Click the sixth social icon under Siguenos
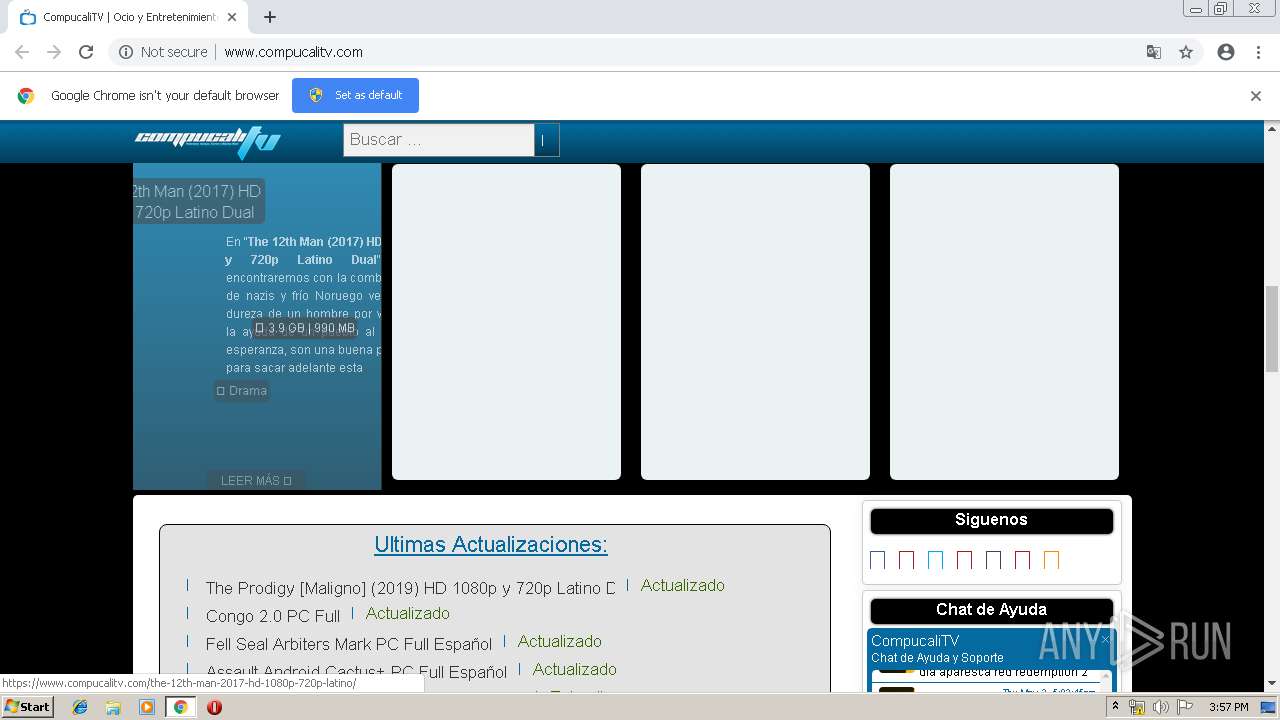The height and width of the screenshot is (720, 1280). (x=1022, y=560)
